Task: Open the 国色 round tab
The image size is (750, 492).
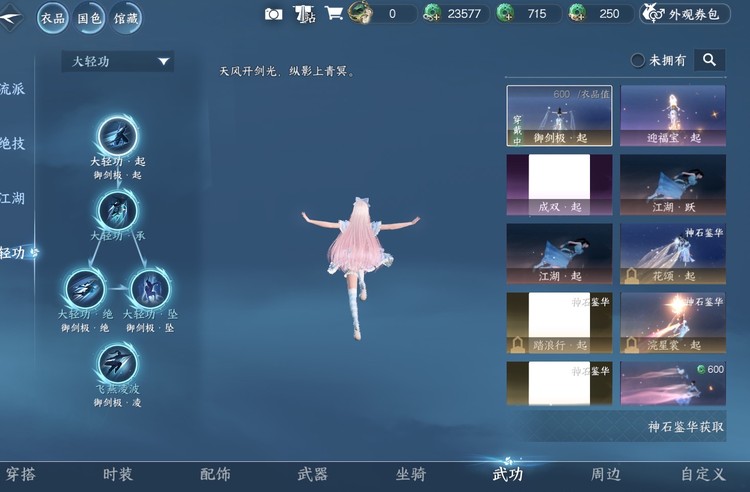Action: point(89,18)
